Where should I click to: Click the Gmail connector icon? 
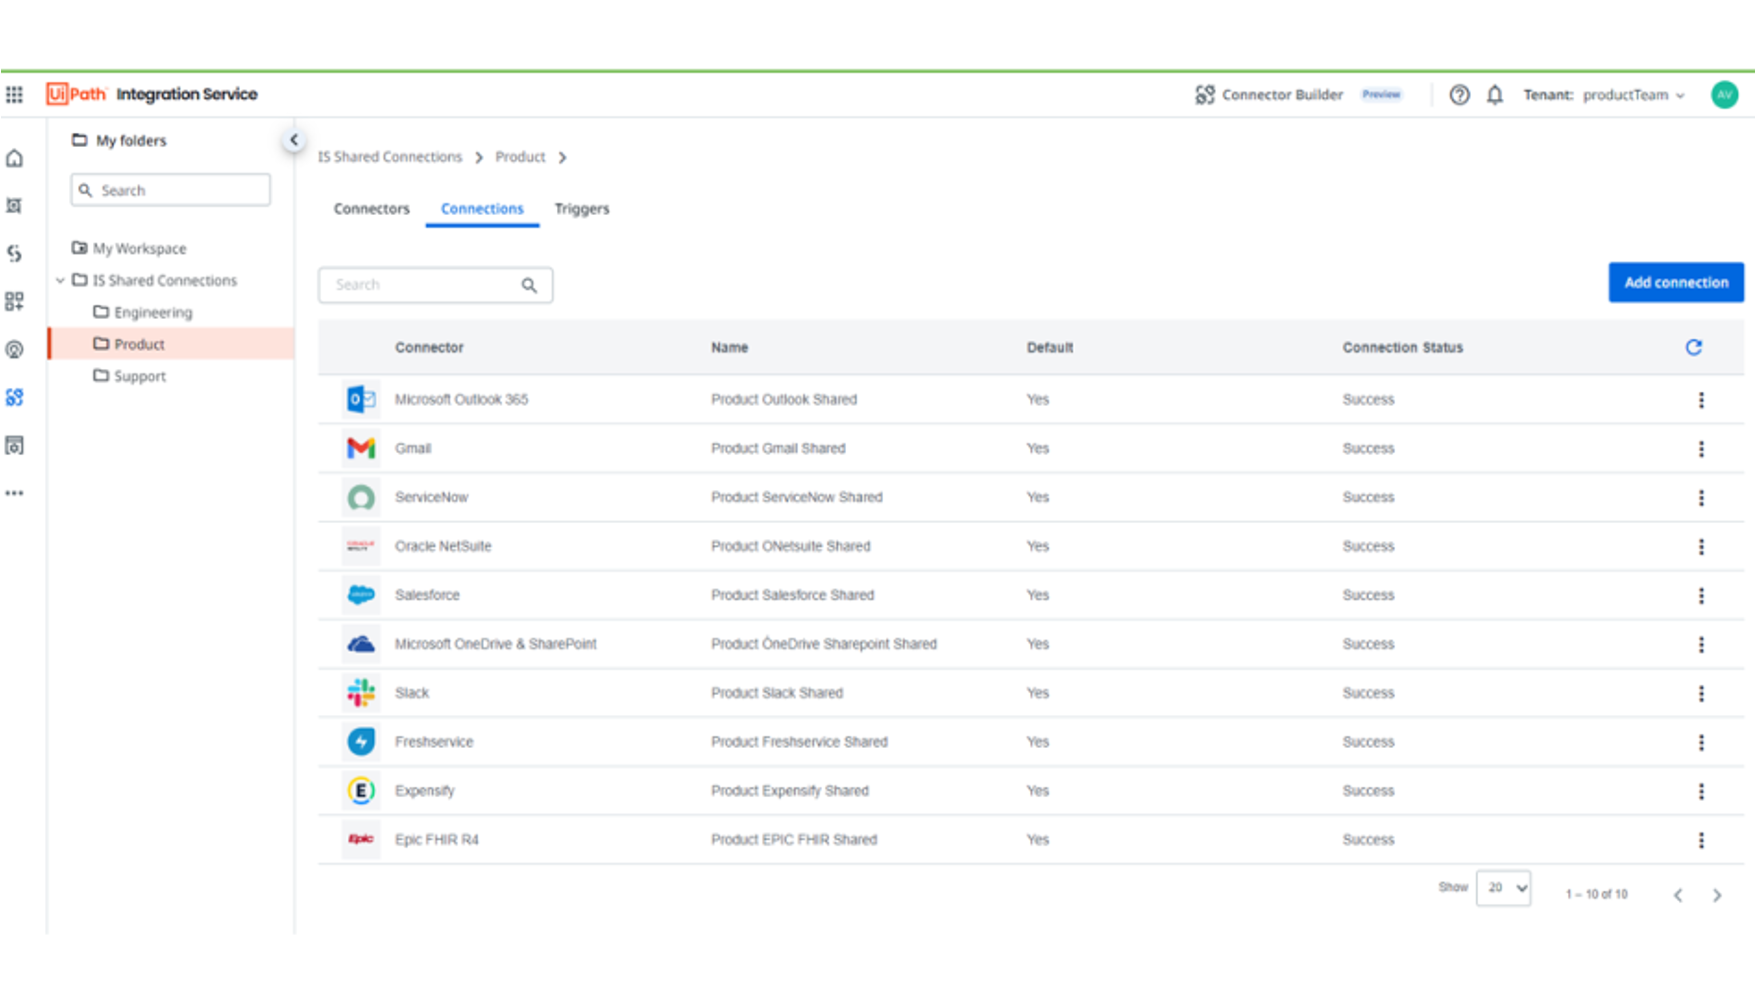(361, 448)
